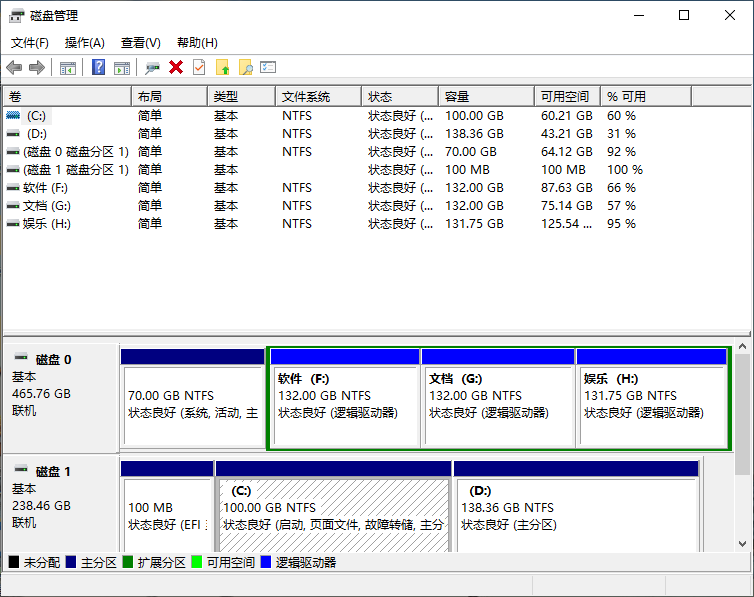This screenshot has height=597, width=754.
Task: Click the blue help question mark icon
Action: tap(98, 67)
